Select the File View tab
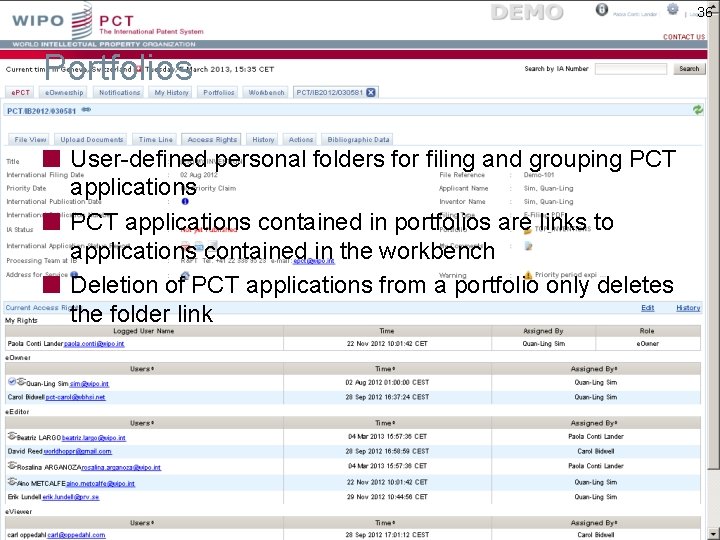720x540 pixels. [x=30, y=139]
